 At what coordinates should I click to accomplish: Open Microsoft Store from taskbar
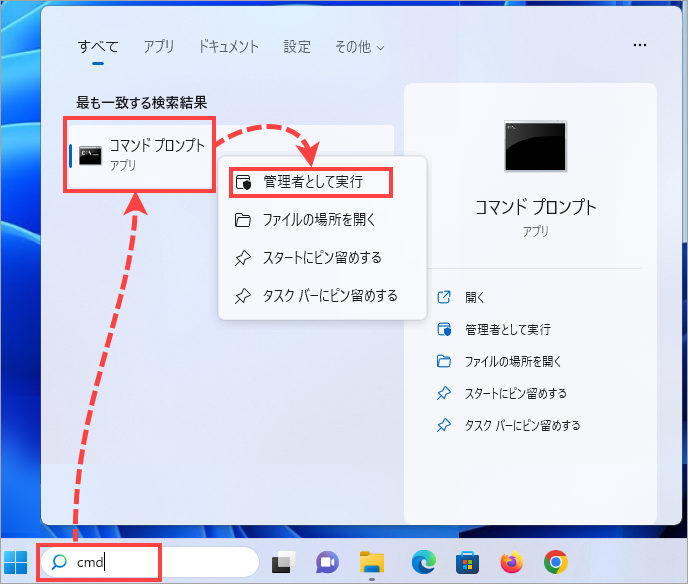pyautogui.click(x=467, y=563)
